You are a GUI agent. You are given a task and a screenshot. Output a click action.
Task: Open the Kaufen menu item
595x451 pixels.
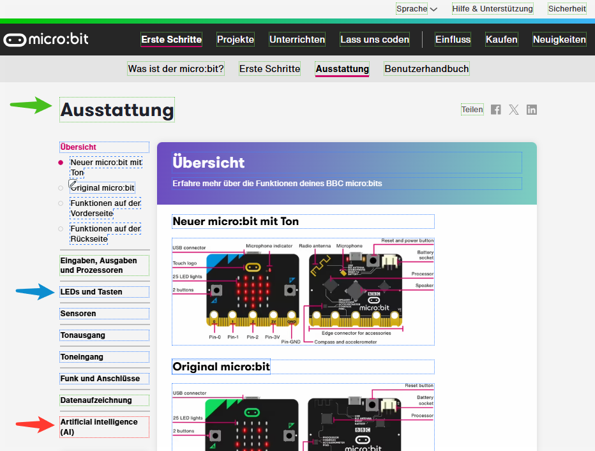[x=501, y=39]
